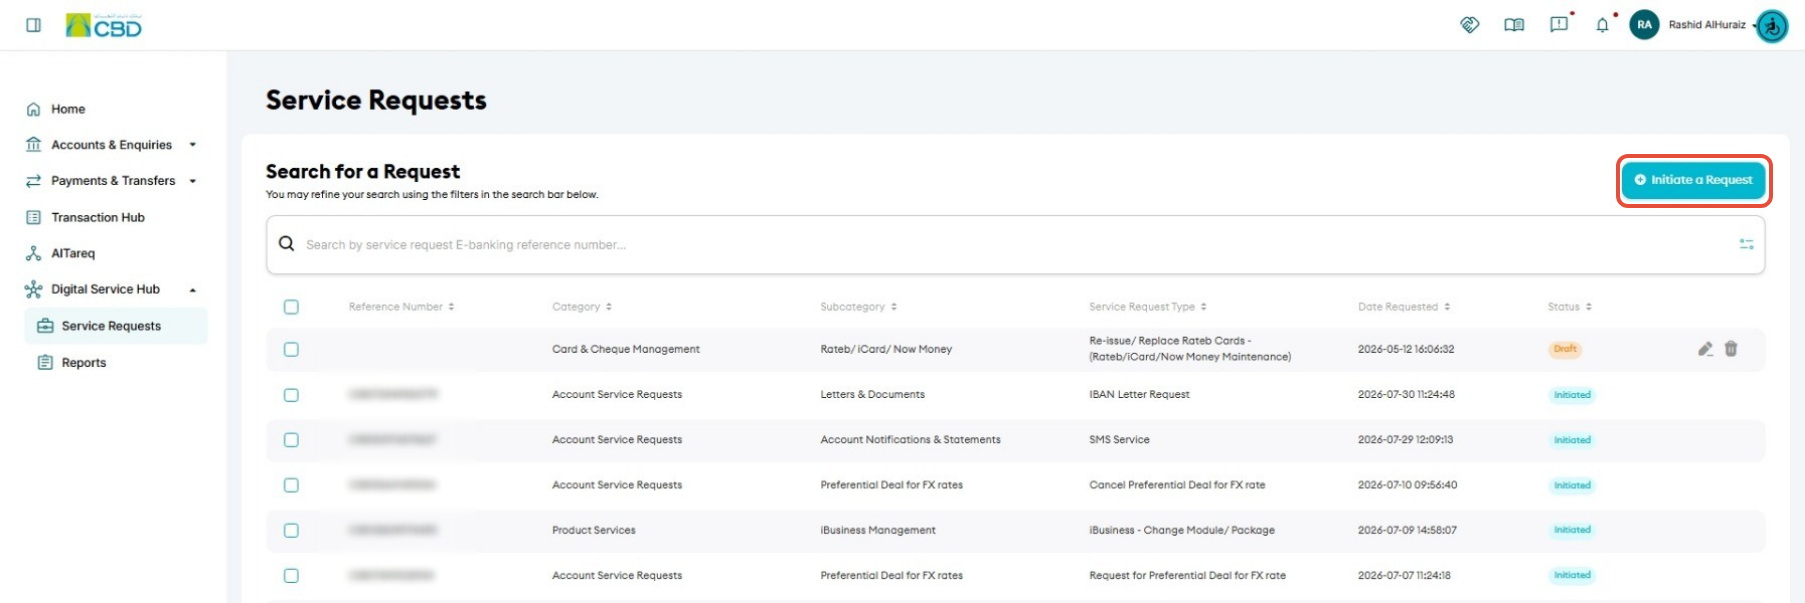Image resolution: width=1805 pixels, height=603 pixels.
Task: Click the accessibility icon in header
Action: tap(1773, 26)
